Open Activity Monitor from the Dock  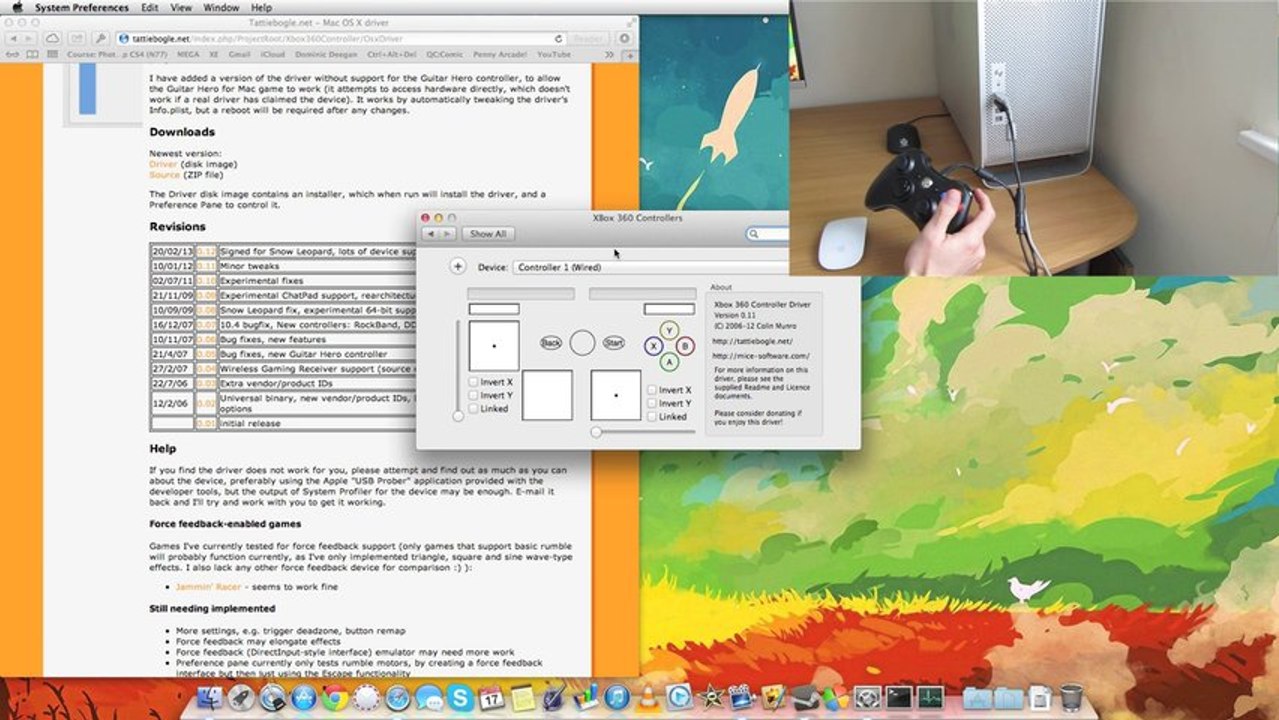coord(930,697)
